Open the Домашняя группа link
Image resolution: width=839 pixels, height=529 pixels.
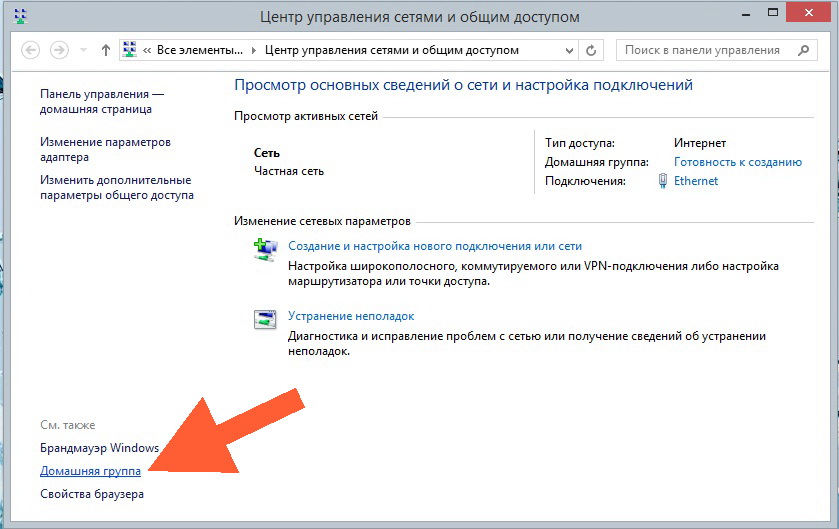[90, 470]
